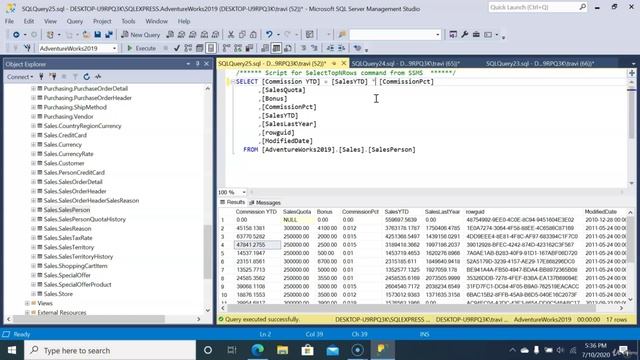Image resolution: width=640 pixels, height=360 pixels.
Task: Open the Mail app from the taskbar
Action: [x=333, y=350]
